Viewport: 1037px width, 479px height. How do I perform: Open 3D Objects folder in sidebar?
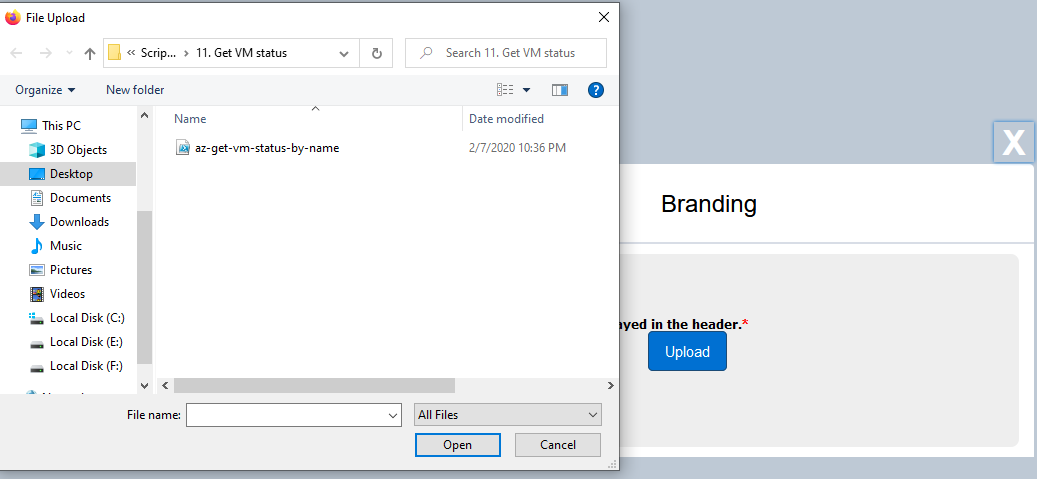click(x=78, y=150)
